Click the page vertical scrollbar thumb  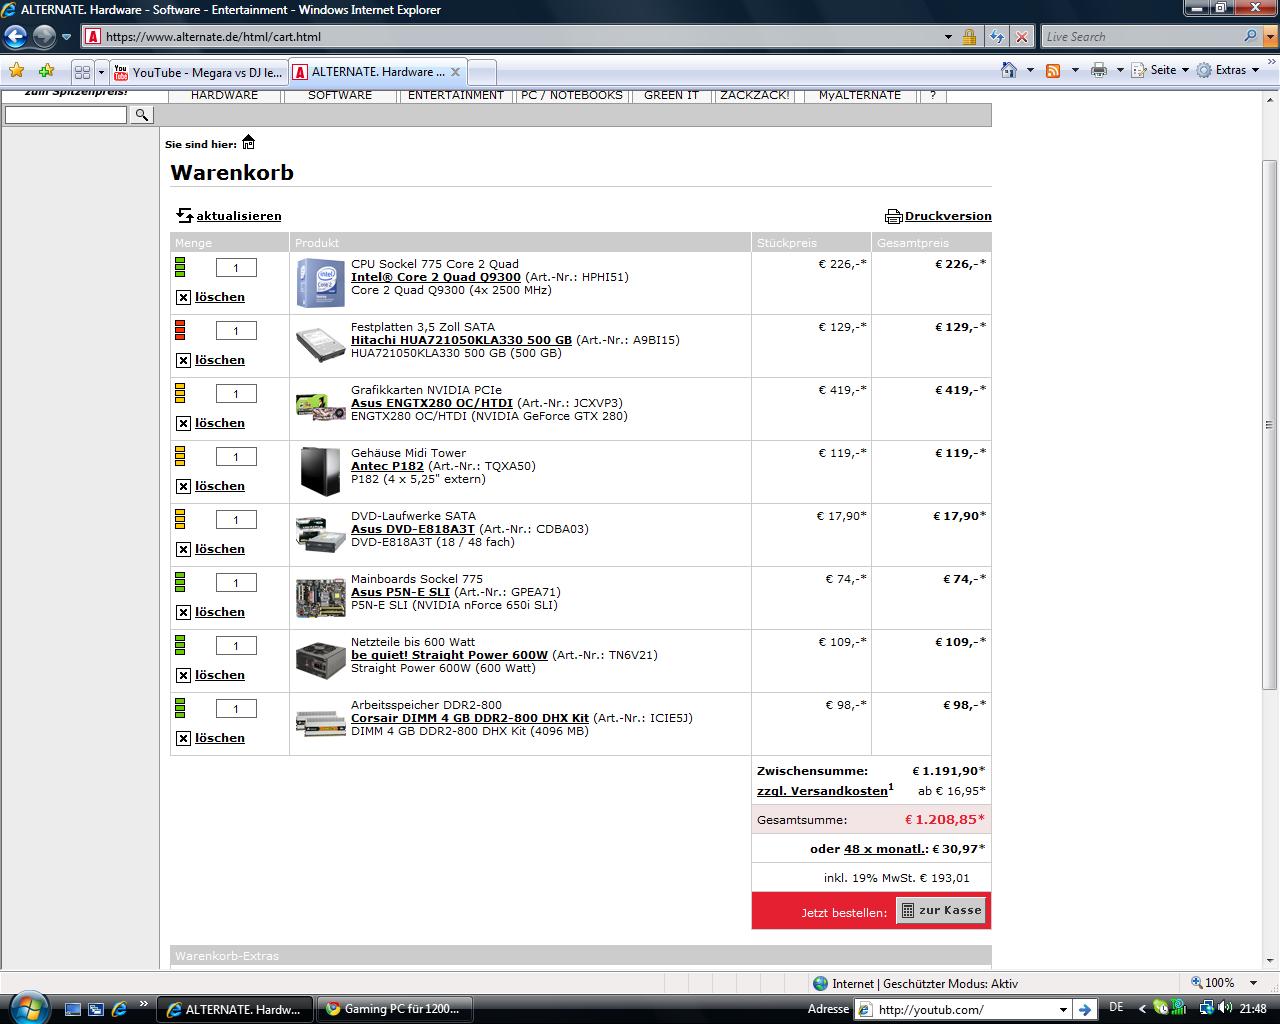click(1270, 424)
